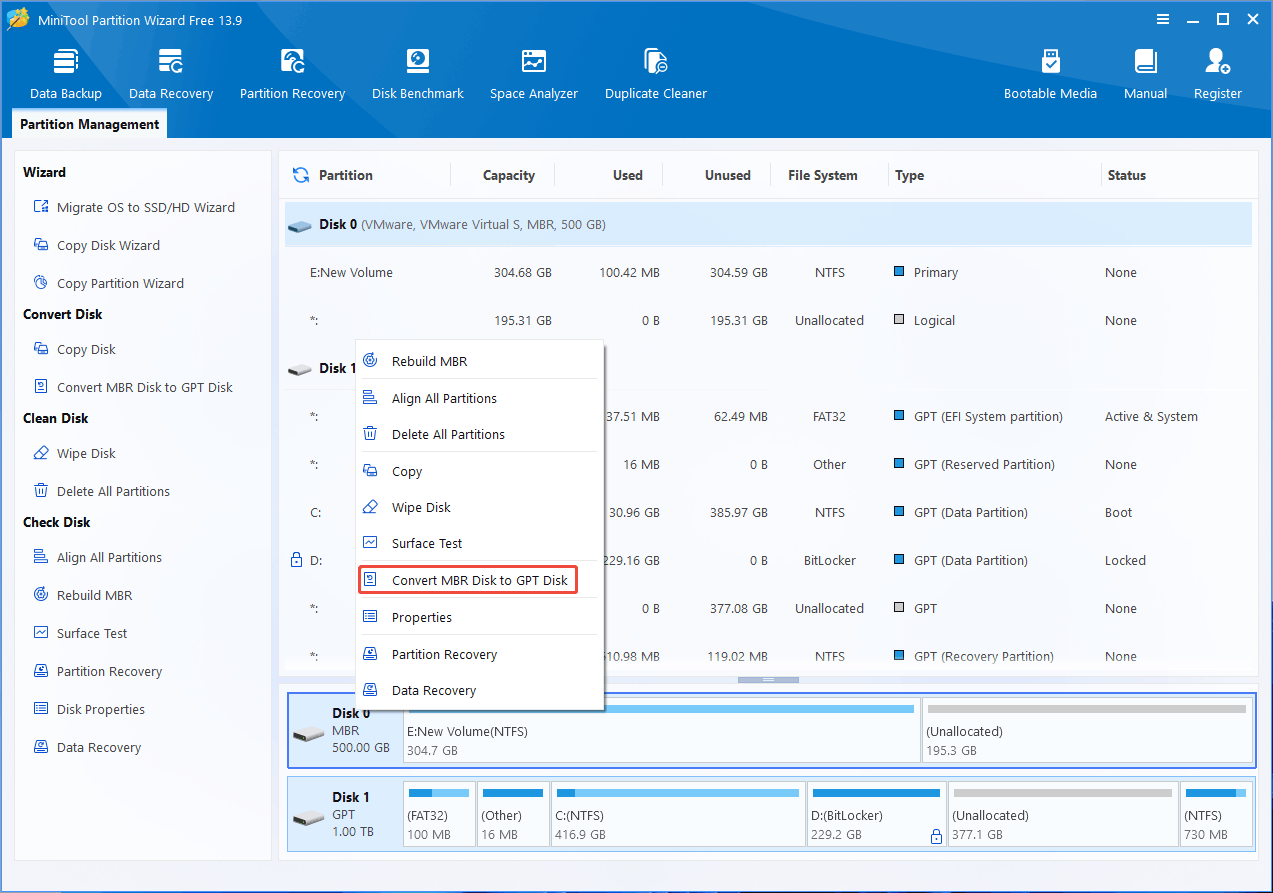Open the Copy Partition Wizard
The image size is (1273, 893).
[x=108, y=283]
